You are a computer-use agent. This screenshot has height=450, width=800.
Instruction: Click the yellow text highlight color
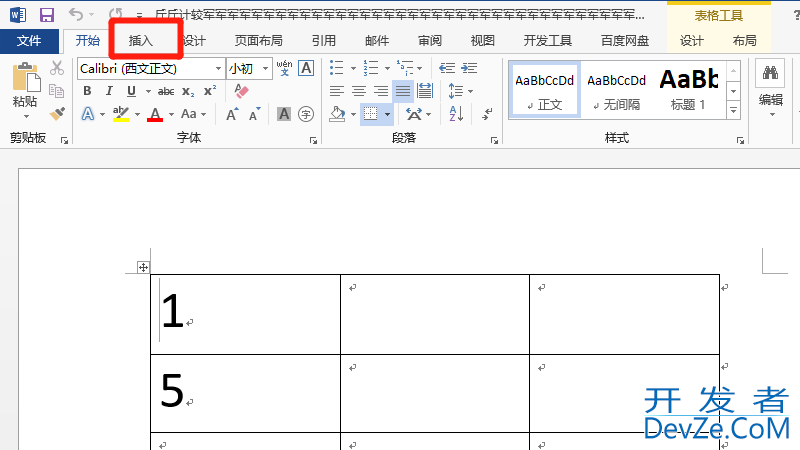[x=121, y=114]
